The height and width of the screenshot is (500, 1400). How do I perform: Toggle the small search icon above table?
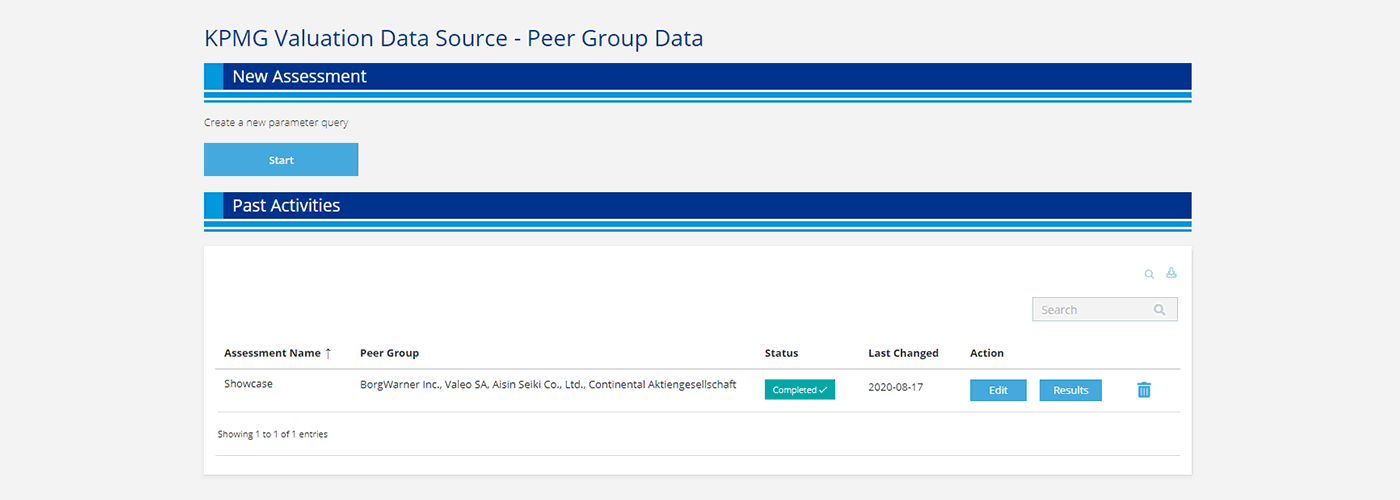pos(1149,274)
